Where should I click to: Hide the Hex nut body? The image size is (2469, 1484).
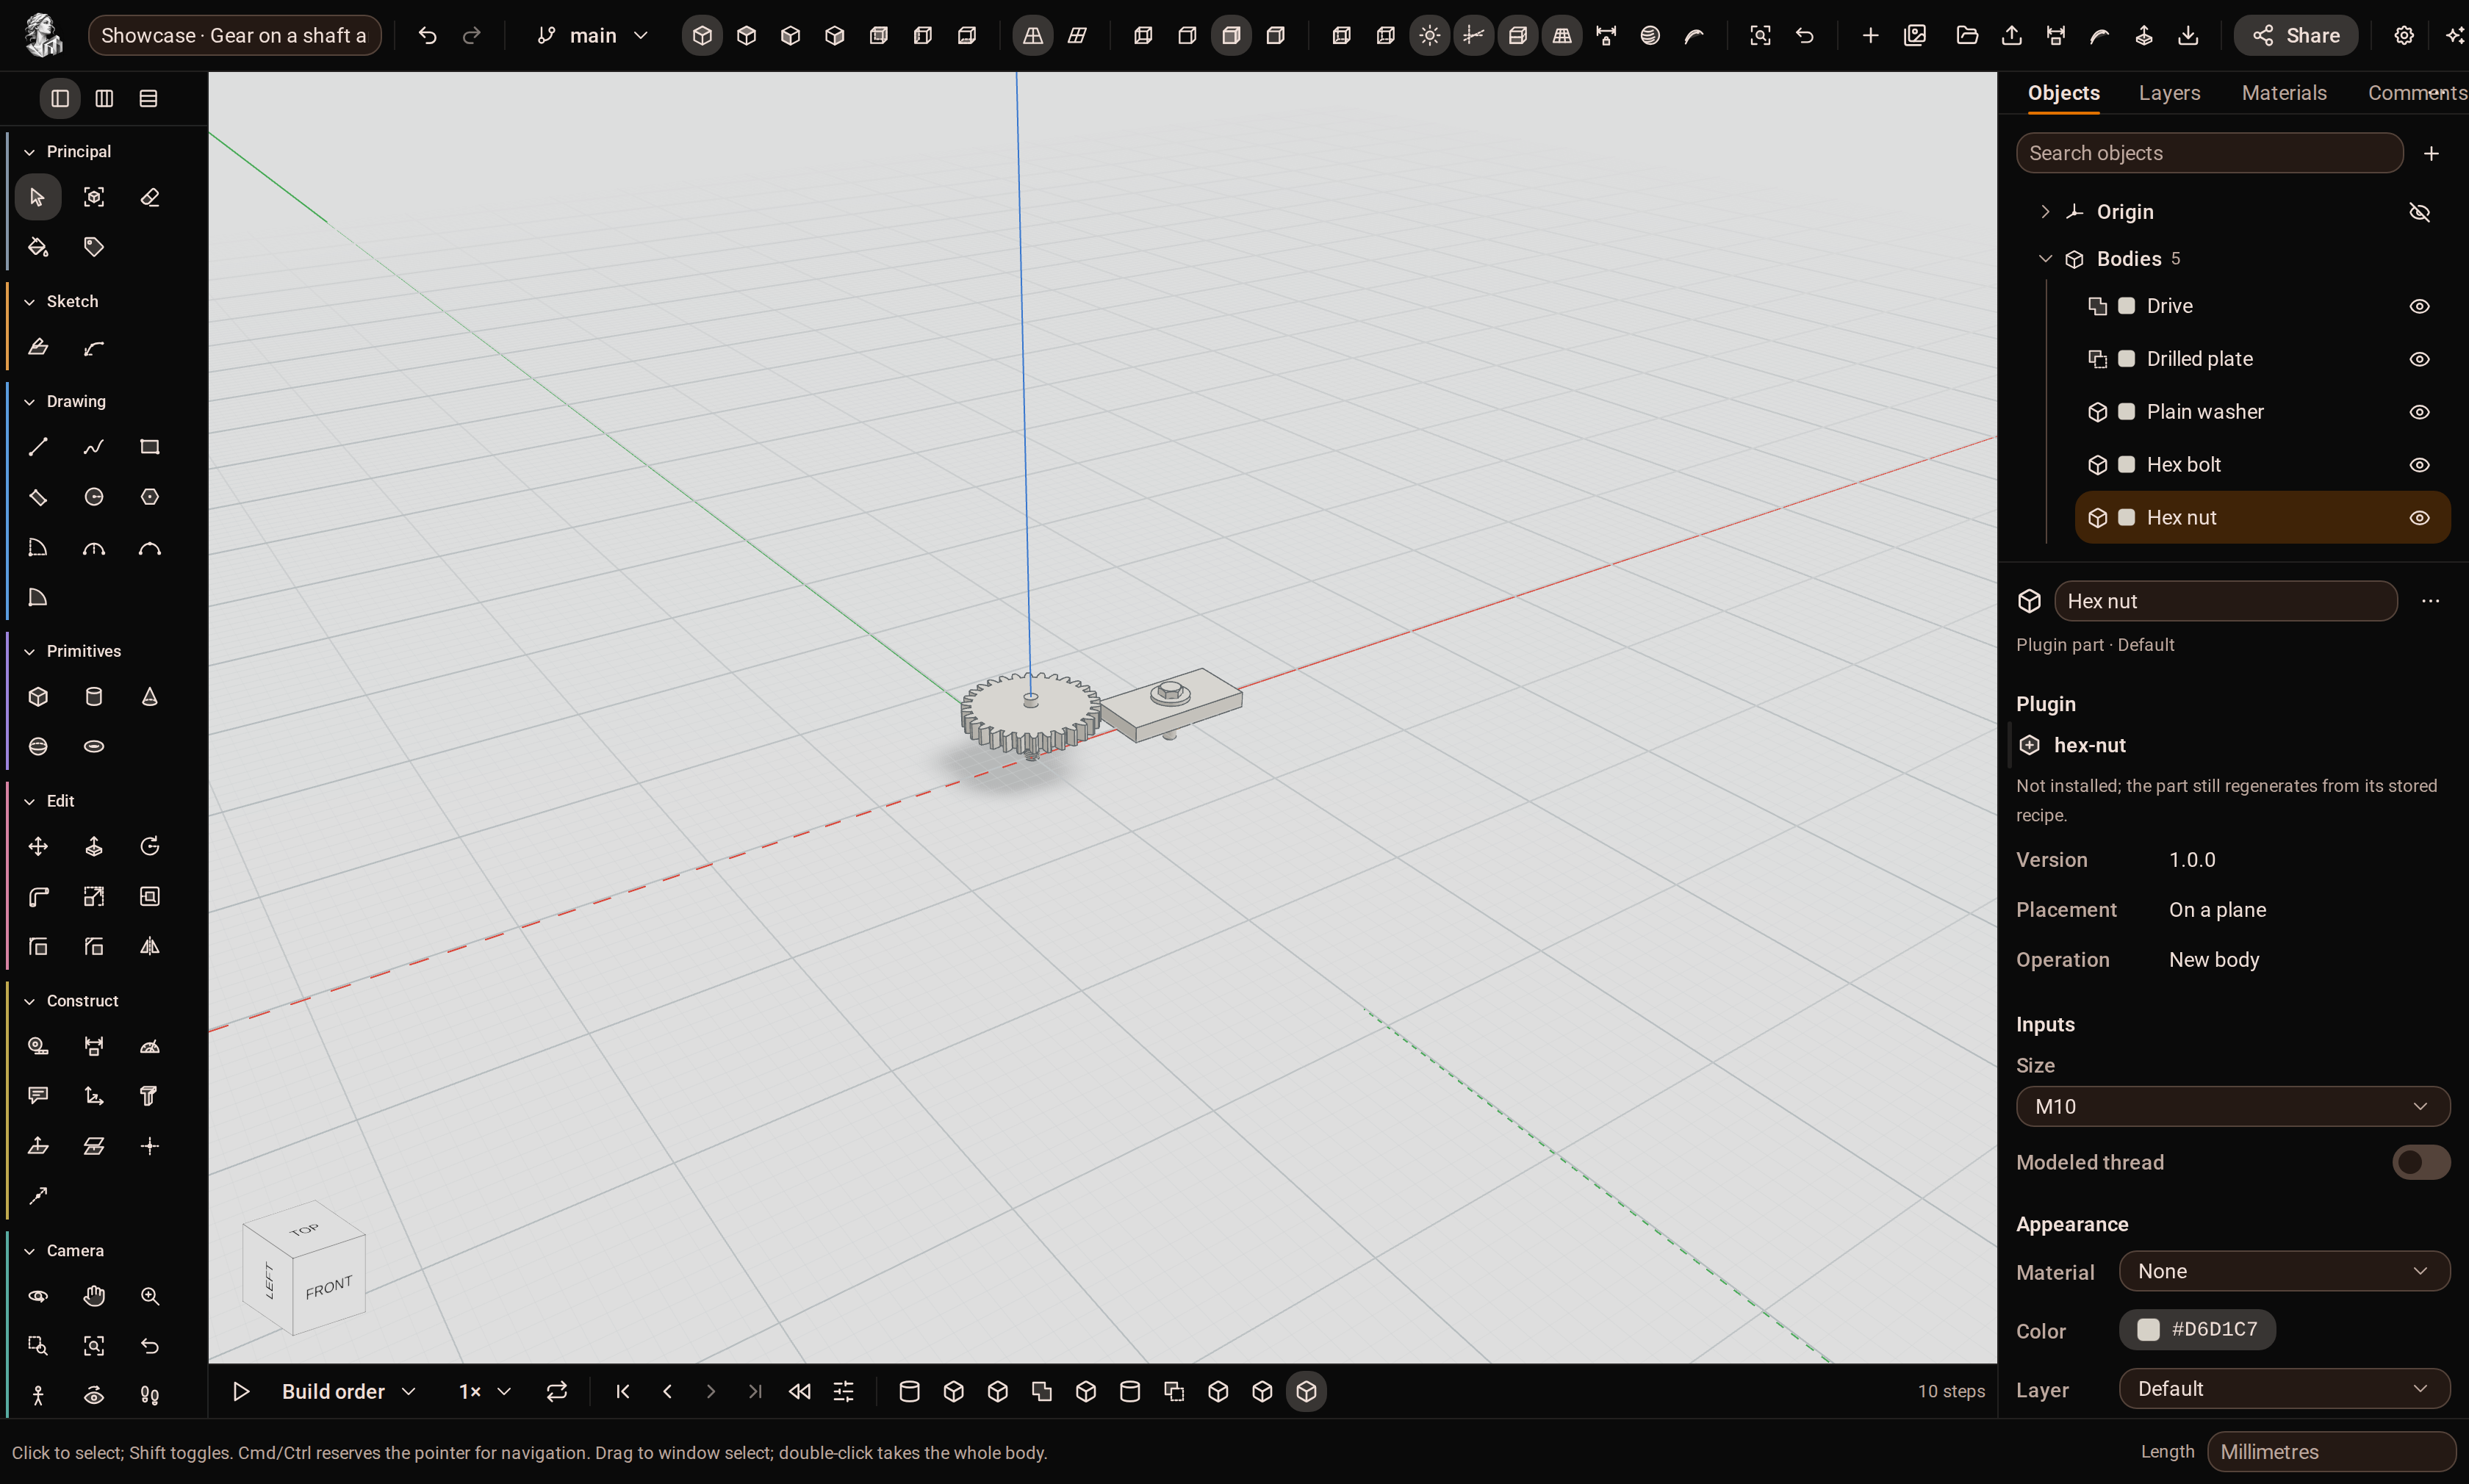click(x=2419, y=519)
